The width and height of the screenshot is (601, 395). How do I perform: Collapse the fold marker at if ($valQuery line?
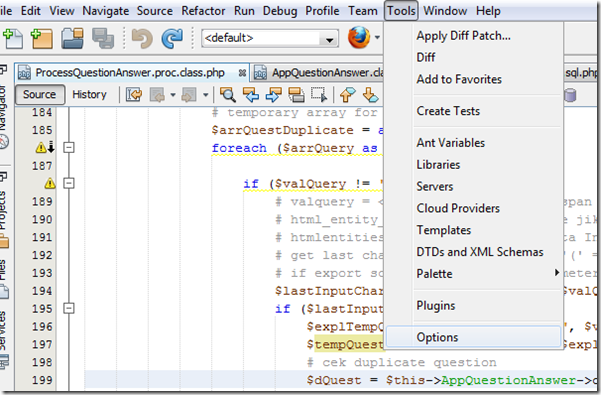tap(69, 183)
